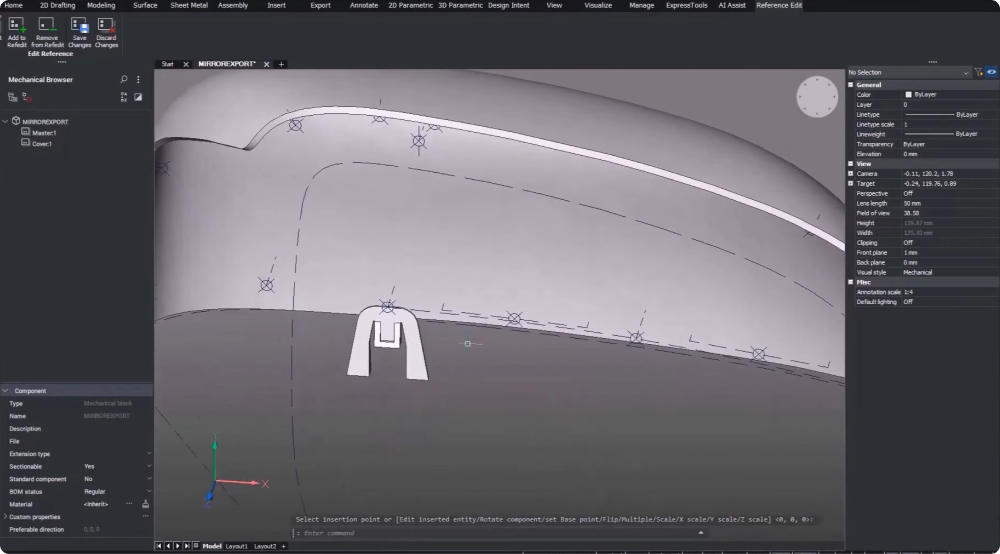
Task: Switch to the Reference Edit ribbon tab
Action: tap(779, 5)
